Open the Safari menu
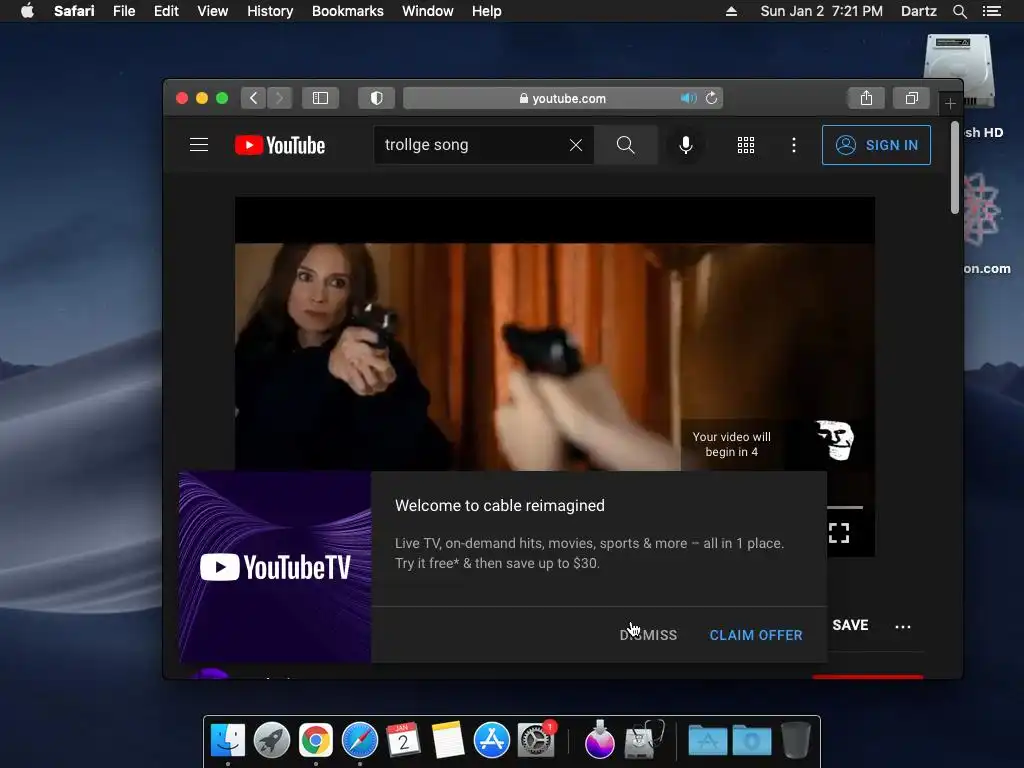Viewport: 1024px width, 768px height. 74,11
